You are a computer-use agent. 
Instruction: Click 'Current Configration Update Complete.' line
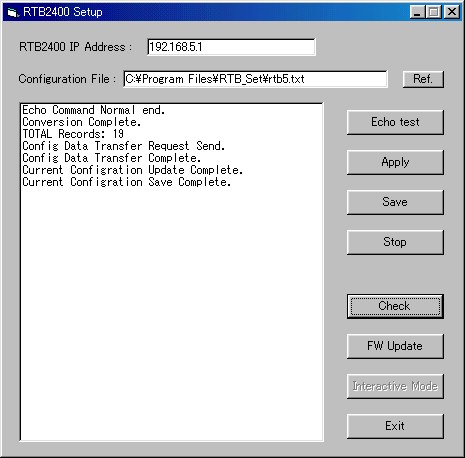132,170
